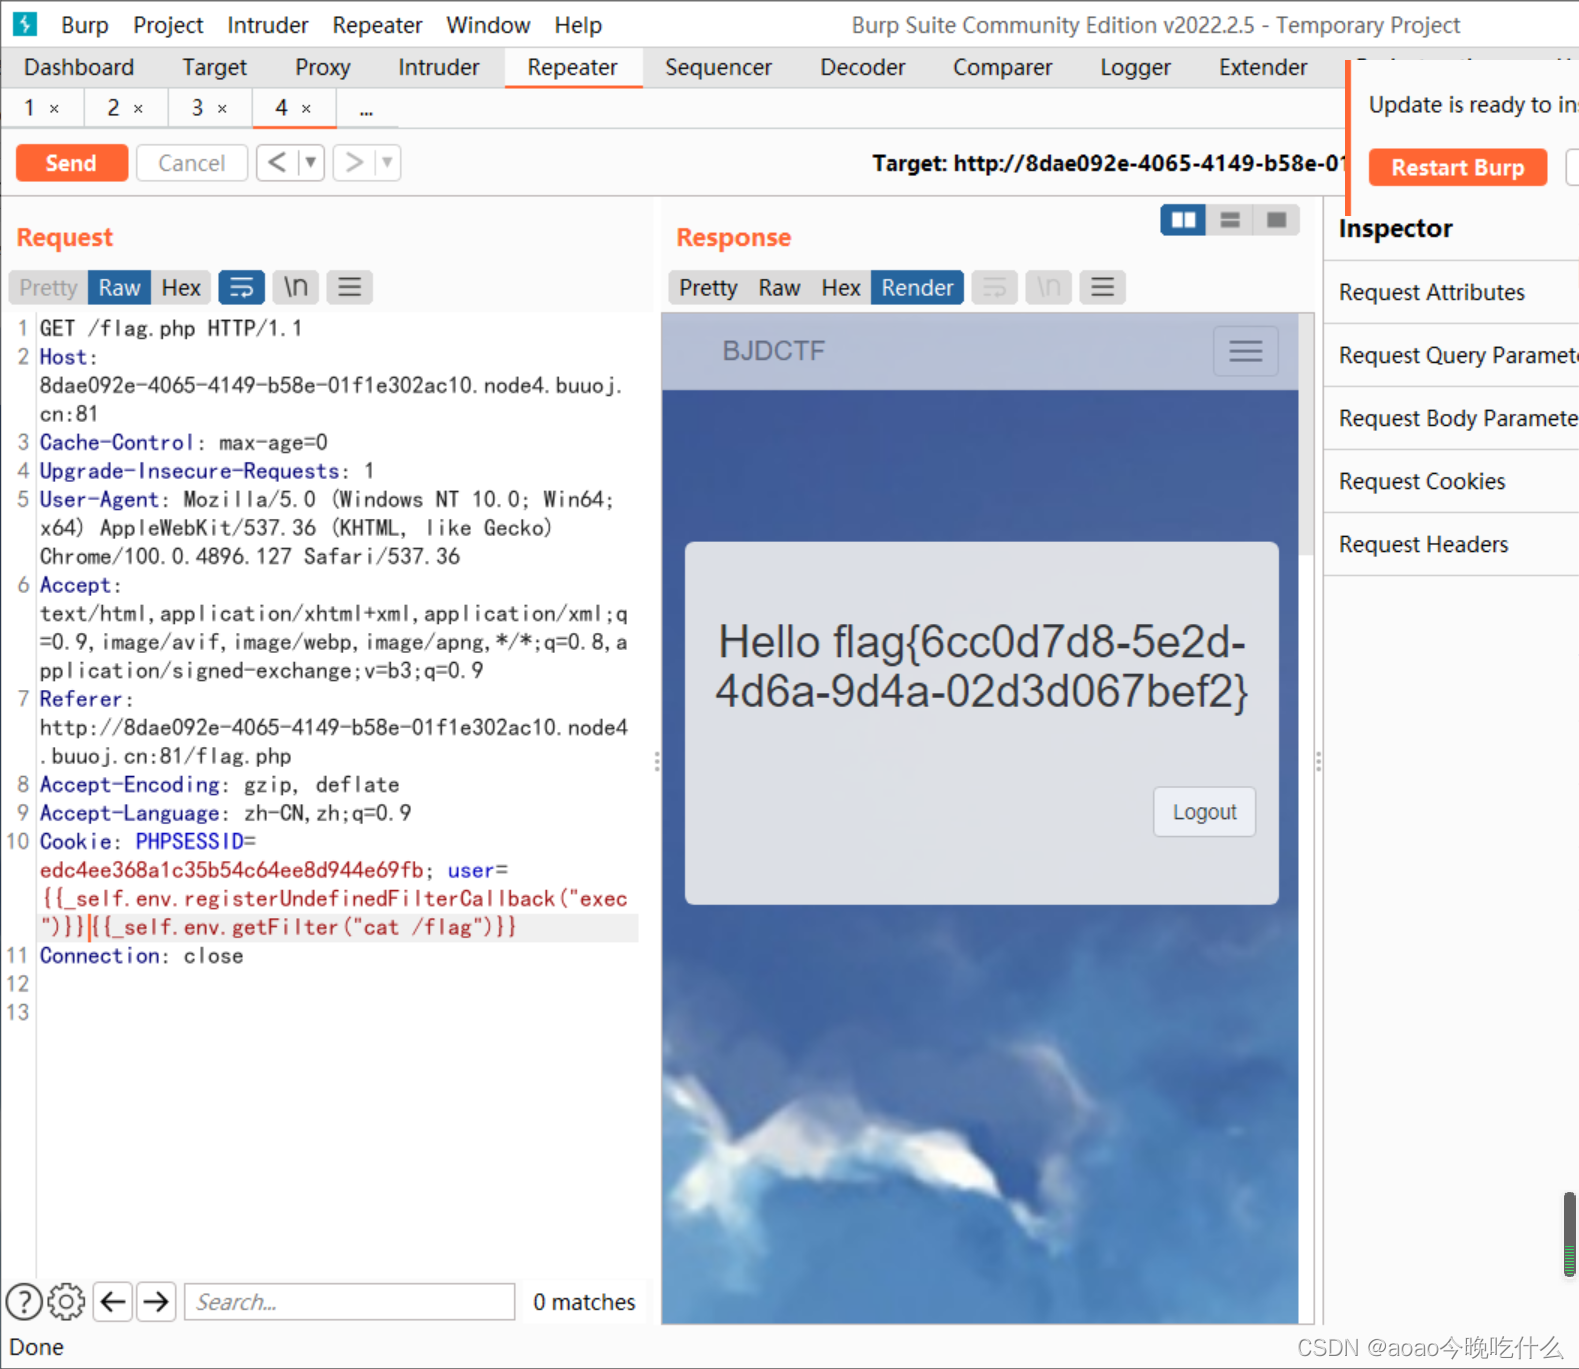Switch Response view to Hex
This screenshot has height=1369, width=1579.
pos(841,288)
